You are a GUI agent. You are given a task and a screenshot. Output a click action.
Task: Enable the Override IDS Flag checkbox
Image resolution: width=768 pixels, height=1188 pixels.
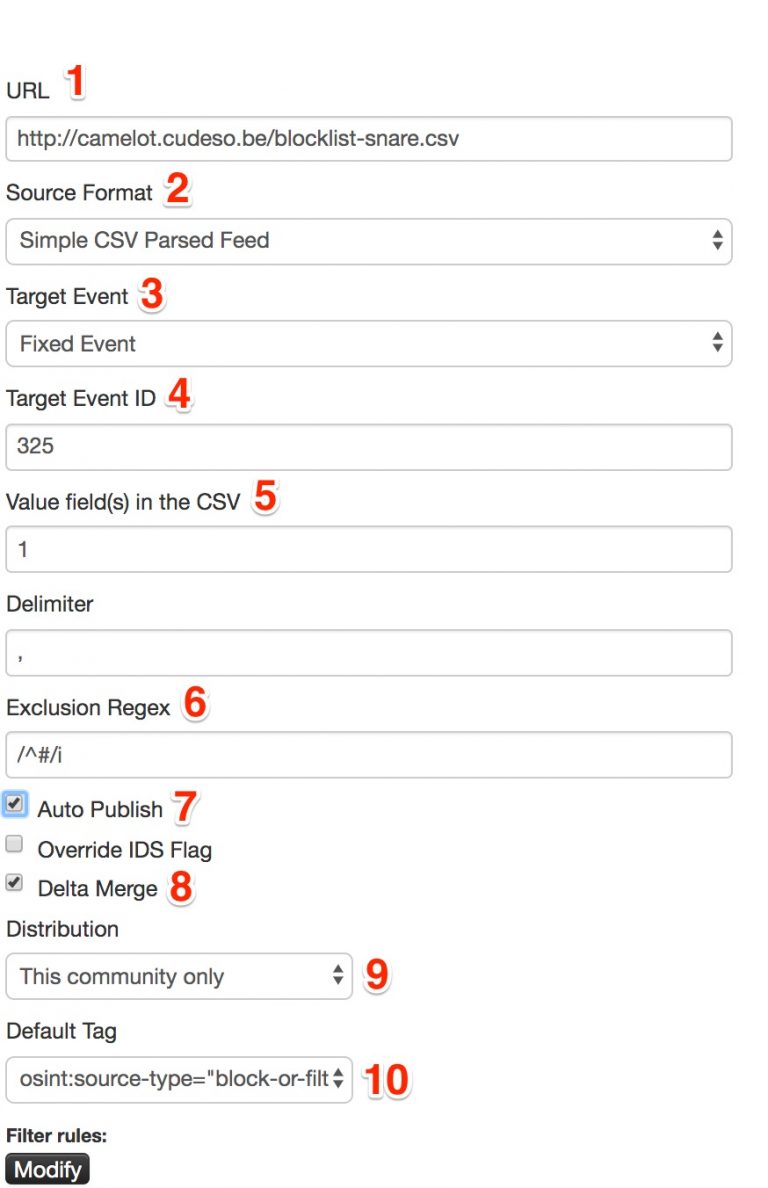[14, 844]
